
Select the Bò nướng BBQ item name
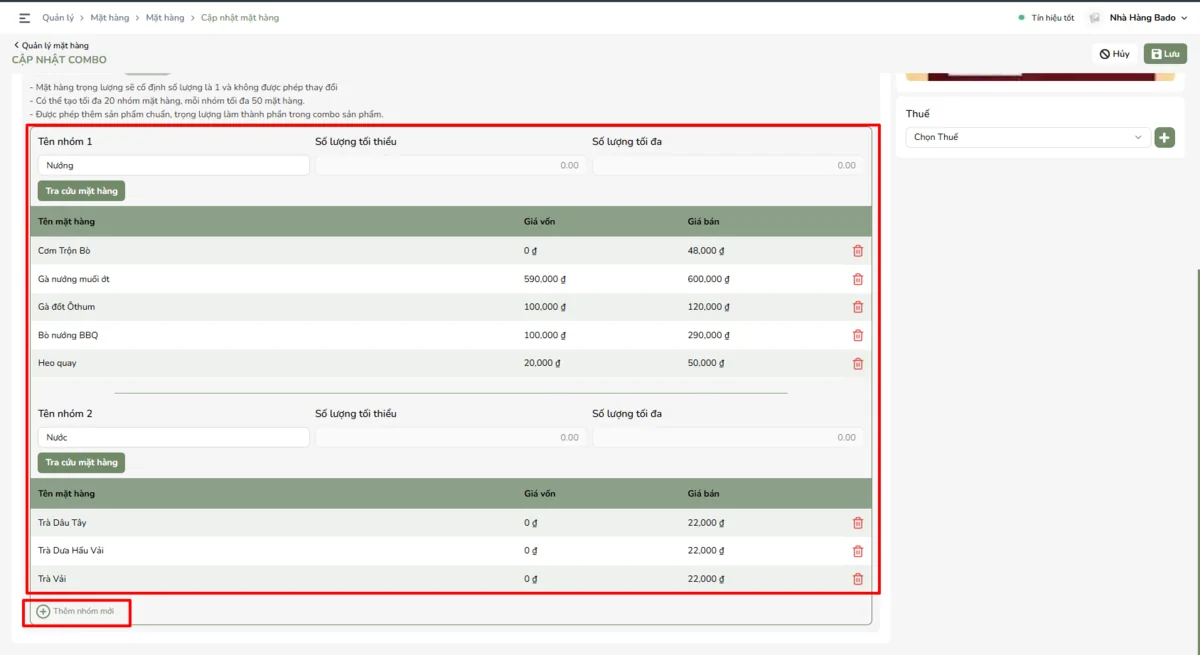pyautogui.click(x=68, y=335)
